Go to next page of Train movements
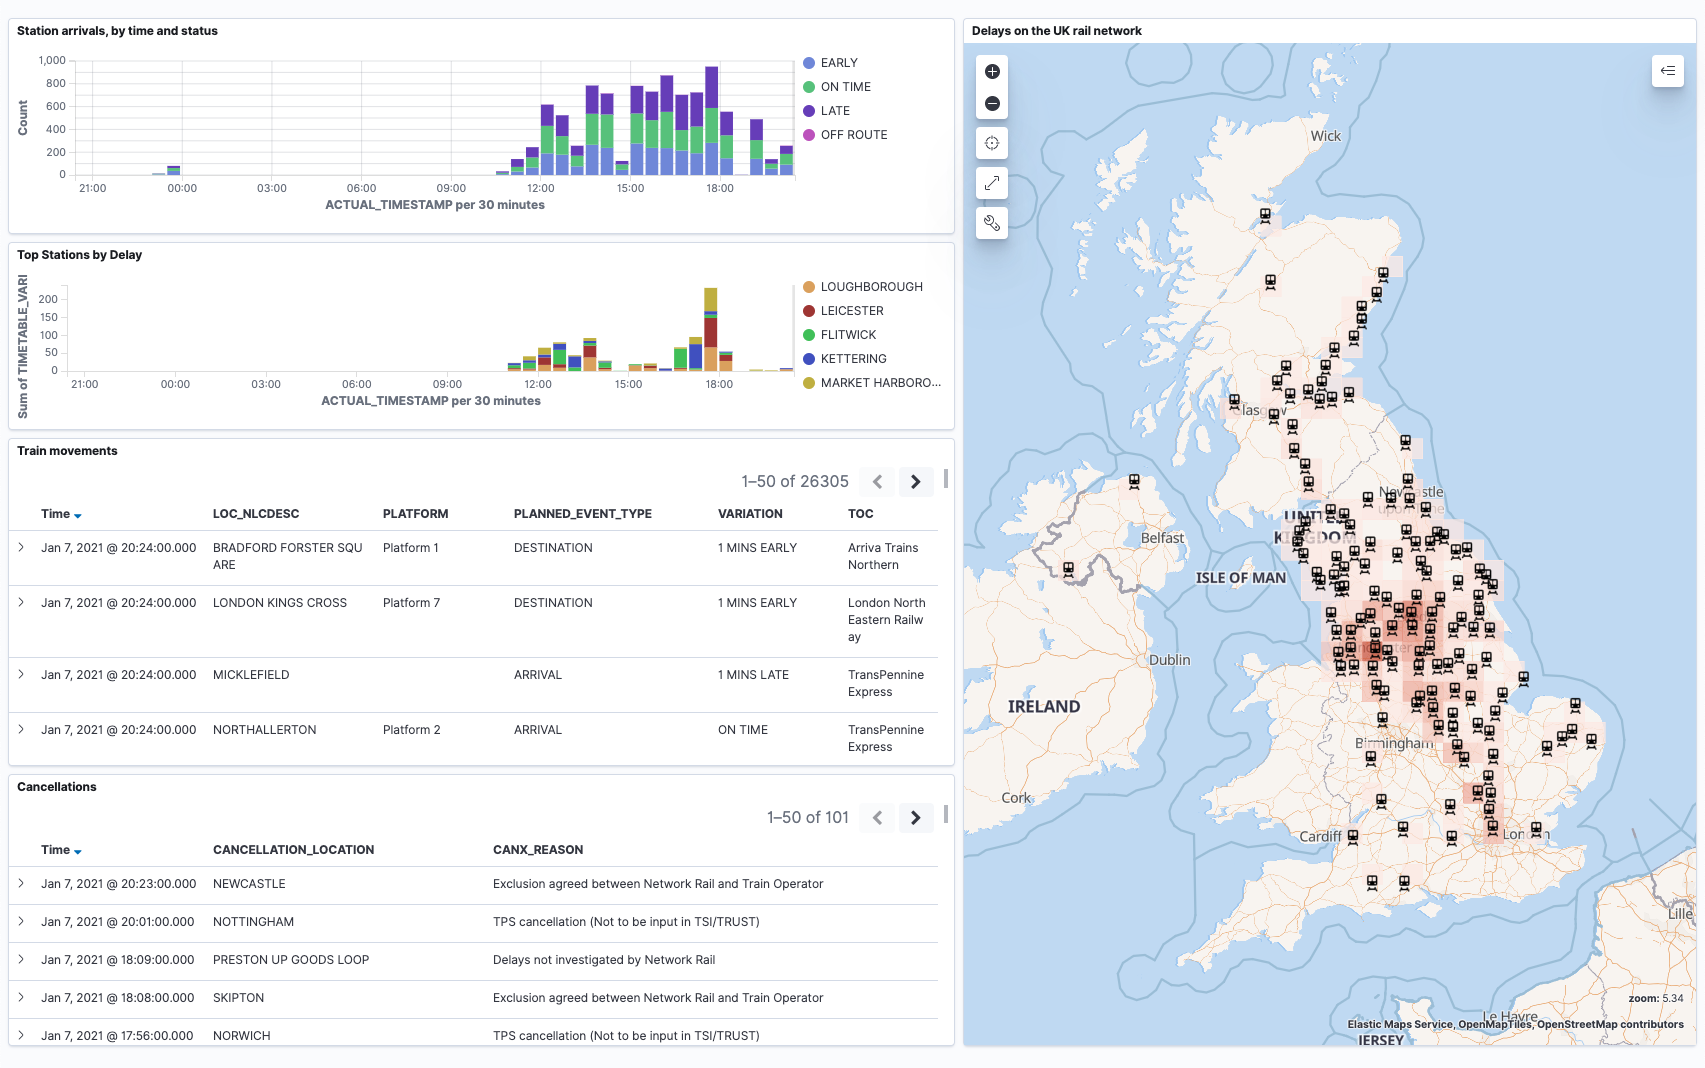 point(915,482)
